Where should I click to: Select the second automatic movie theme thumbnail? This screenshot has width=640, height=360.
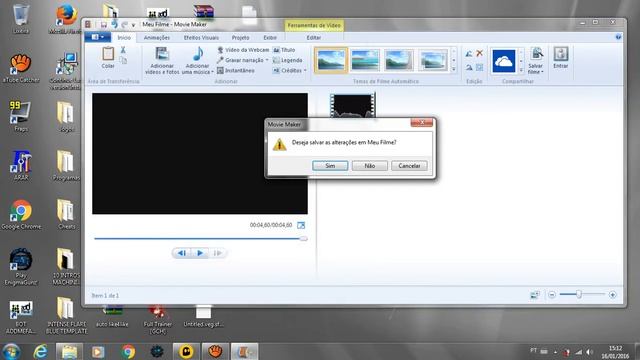(365, 60)
